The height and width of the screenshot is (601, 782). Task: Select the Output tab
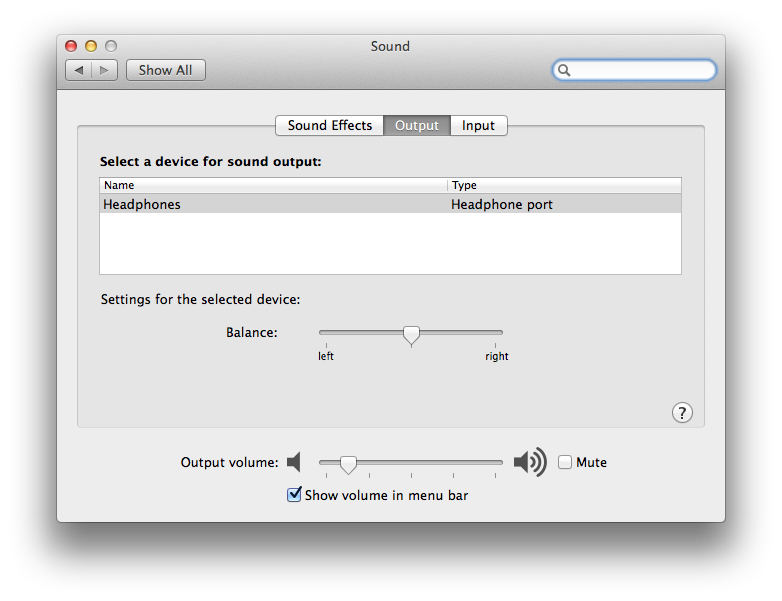tap(417, 125)
